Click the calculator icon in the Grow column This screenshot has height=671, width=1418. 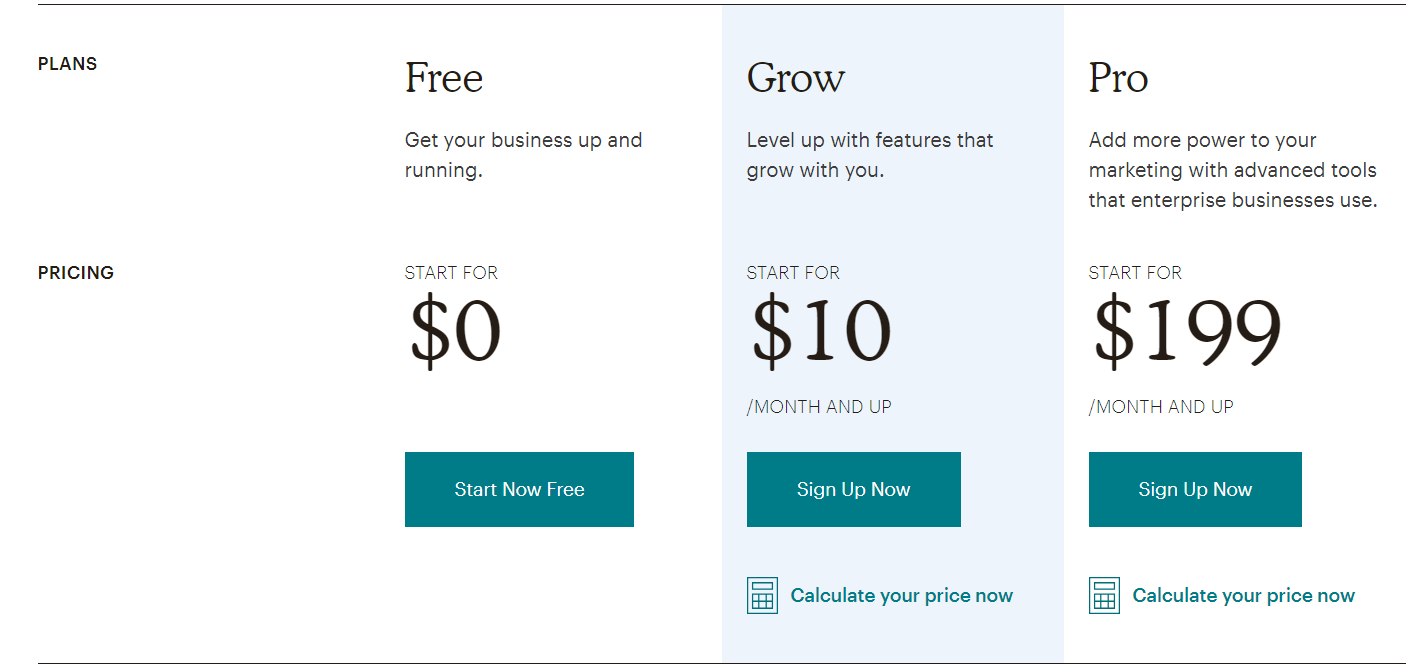762,596
